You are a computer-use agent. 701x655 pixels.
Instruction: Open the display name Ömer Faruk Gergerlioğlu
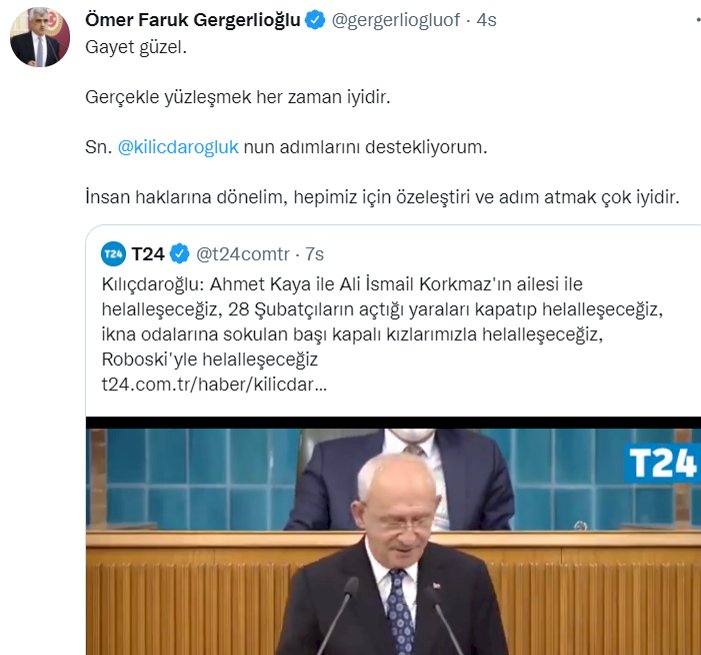193,20
